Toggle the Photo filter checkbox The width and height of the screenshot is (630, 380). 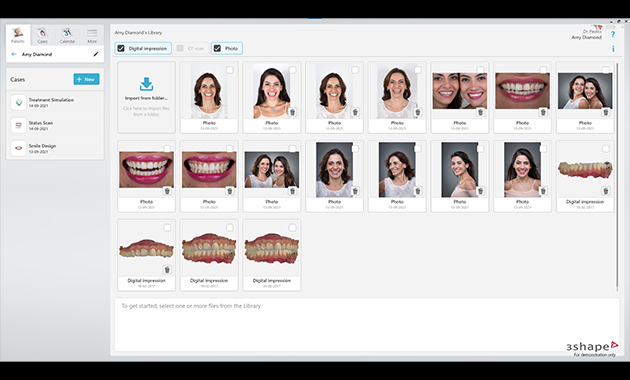(x=217, y=48)
